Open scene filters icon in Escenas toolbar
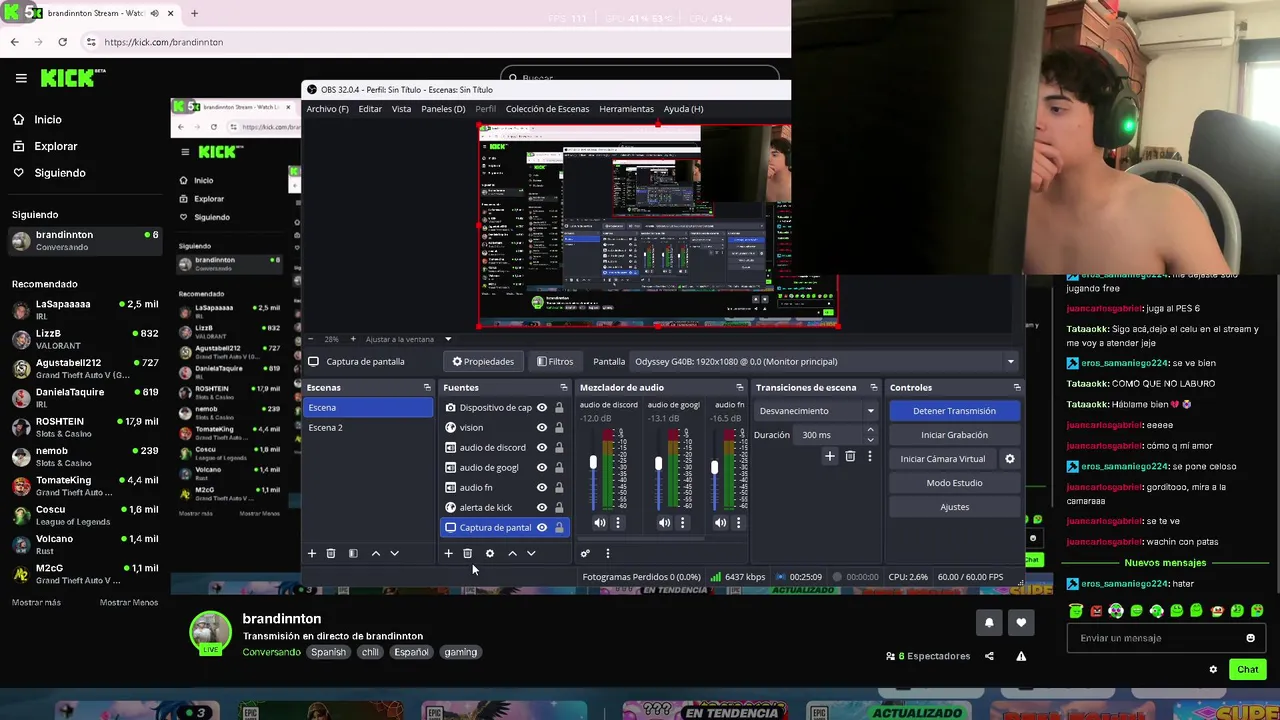This screenshot has width=1280, height=720. [x=353, y=553]
